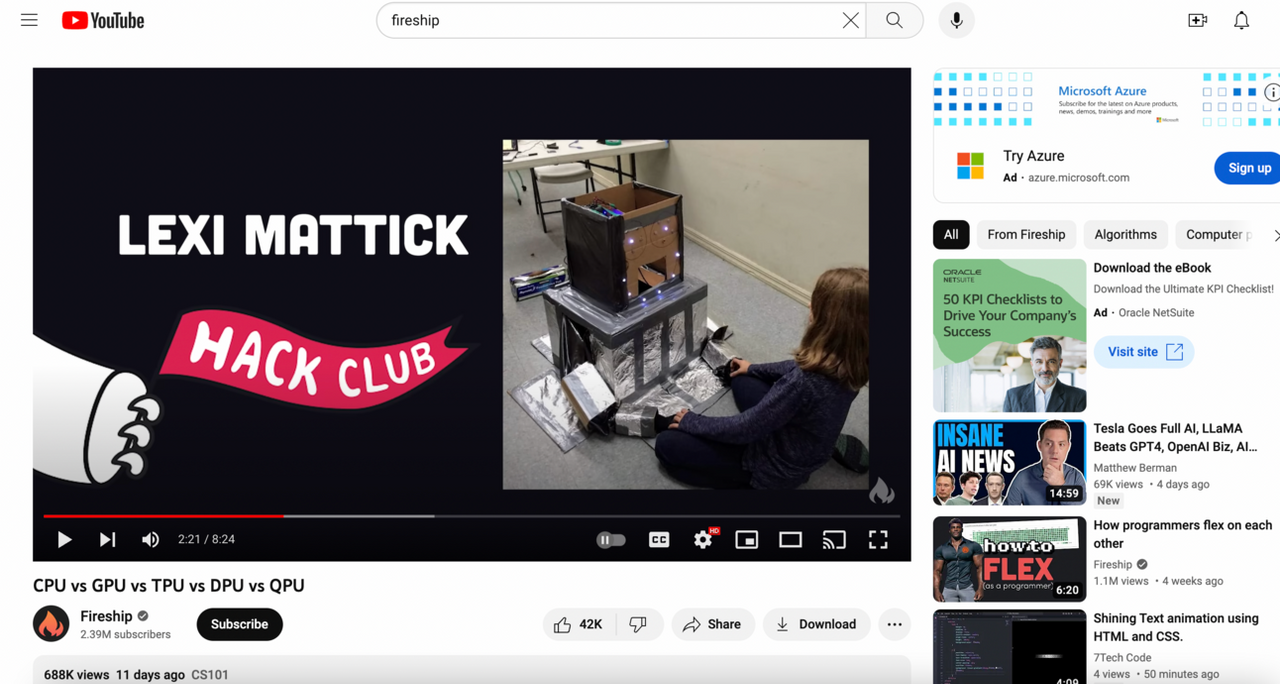1280x684 pixels.
Task: Toggle autoplay switch in player
Action: point(611,540)
